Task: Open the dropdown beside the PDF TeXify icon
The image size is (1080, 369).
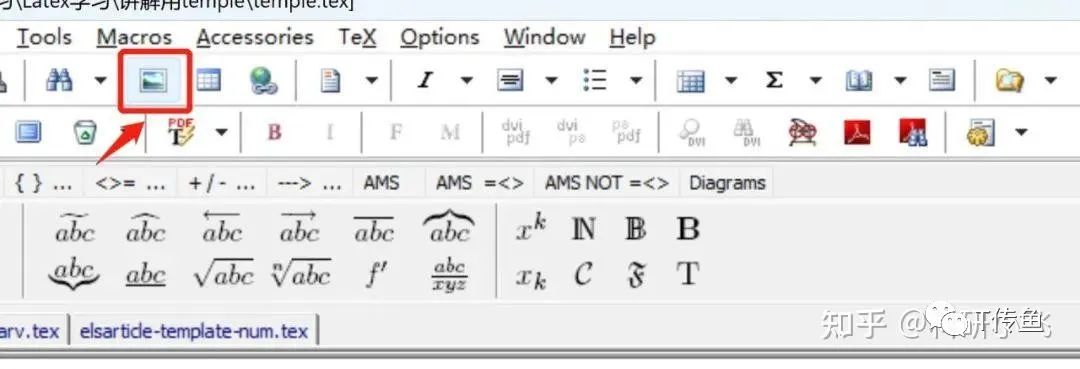Action: pyautogui.click(x=221, y=131)
